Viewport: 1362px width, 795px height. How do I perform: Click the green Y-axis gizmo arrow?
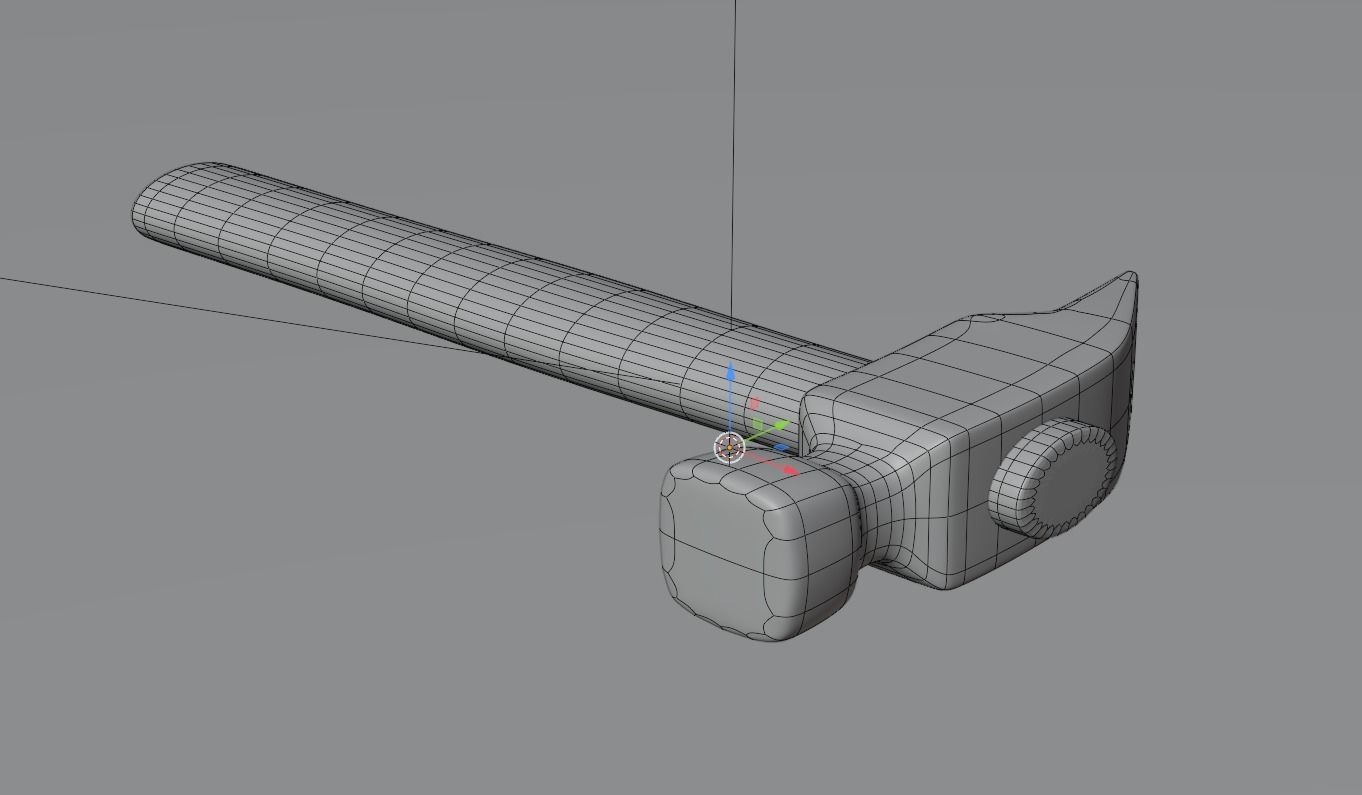tap(781, 426)
